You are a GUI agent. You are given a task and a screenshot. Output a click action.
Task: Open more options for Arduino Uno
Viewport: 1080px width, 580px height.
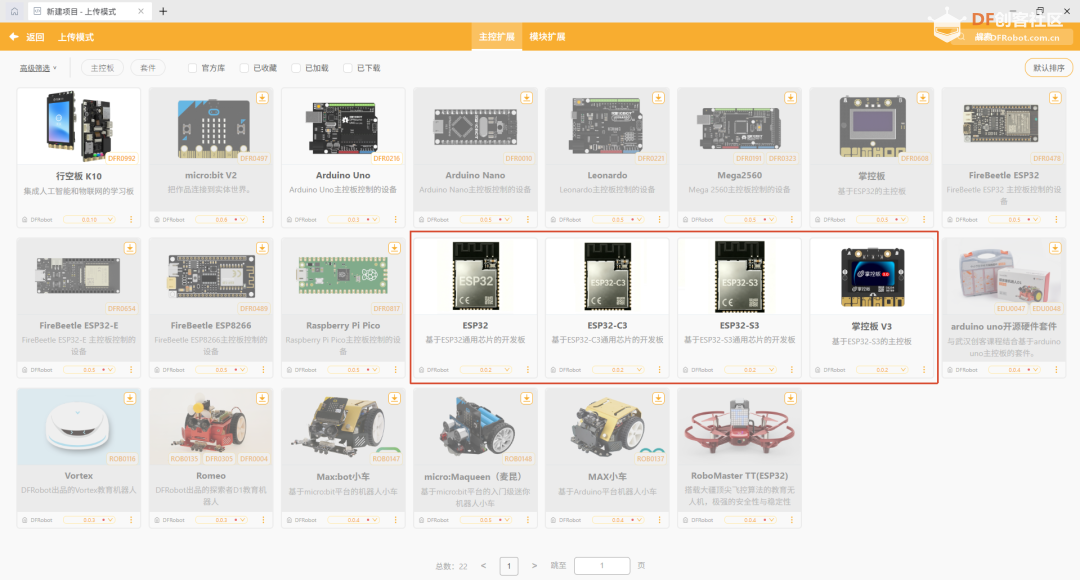pos(395,220)
